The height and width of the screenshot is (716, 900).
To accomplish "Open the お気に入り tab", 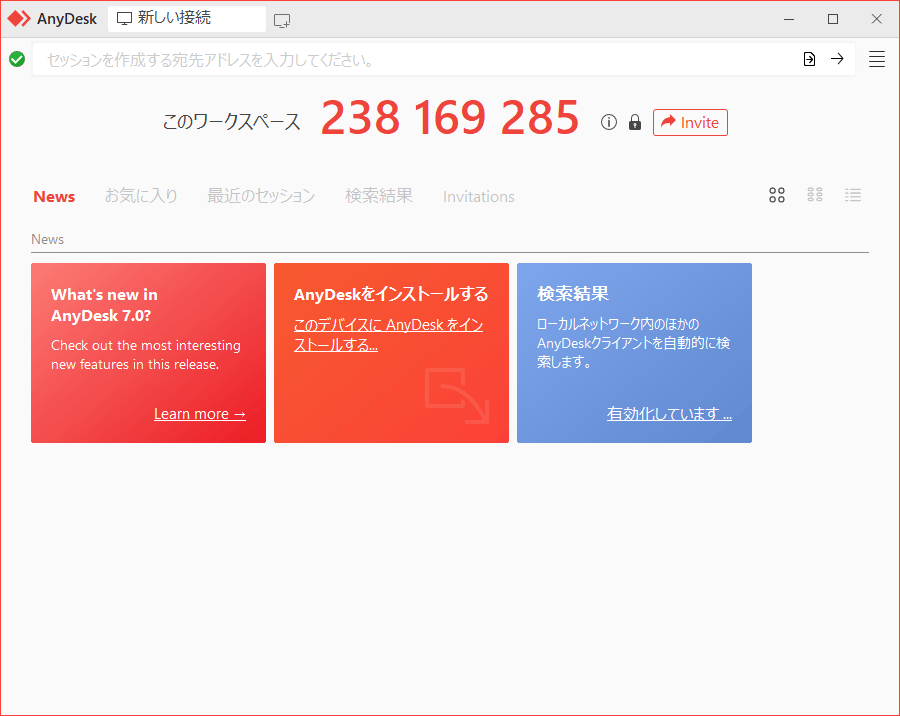I will pyautogui.click(x=141, y=196).
